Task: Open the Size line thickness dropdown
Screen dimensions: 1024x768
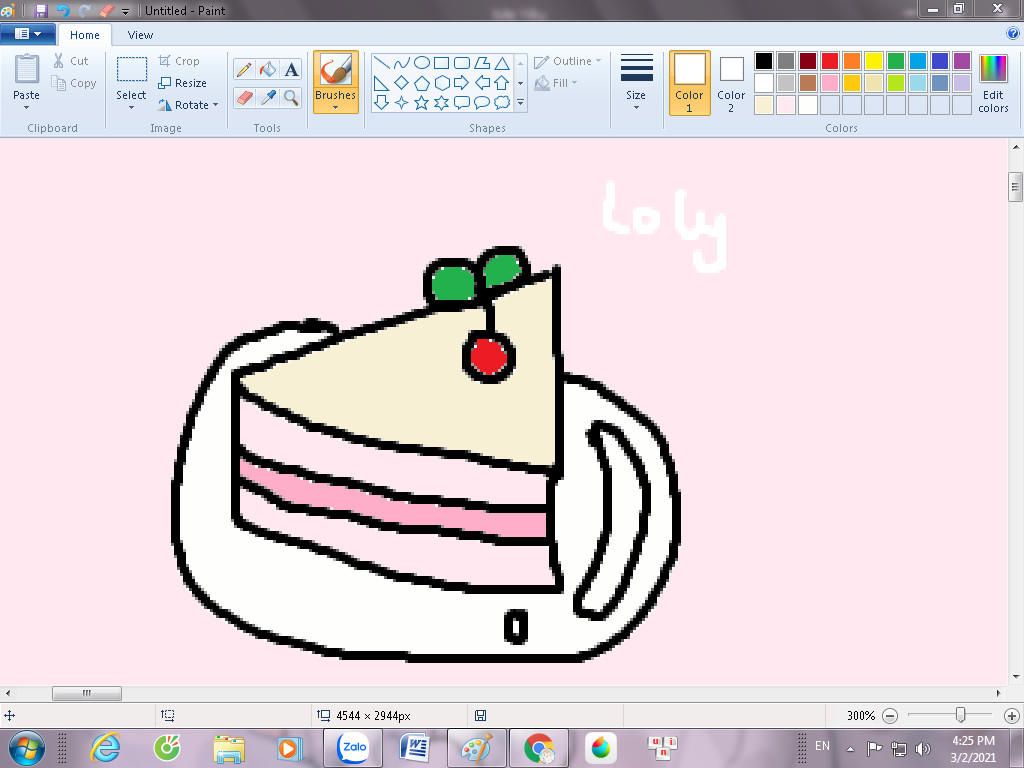Action: (x=636, y=82)
